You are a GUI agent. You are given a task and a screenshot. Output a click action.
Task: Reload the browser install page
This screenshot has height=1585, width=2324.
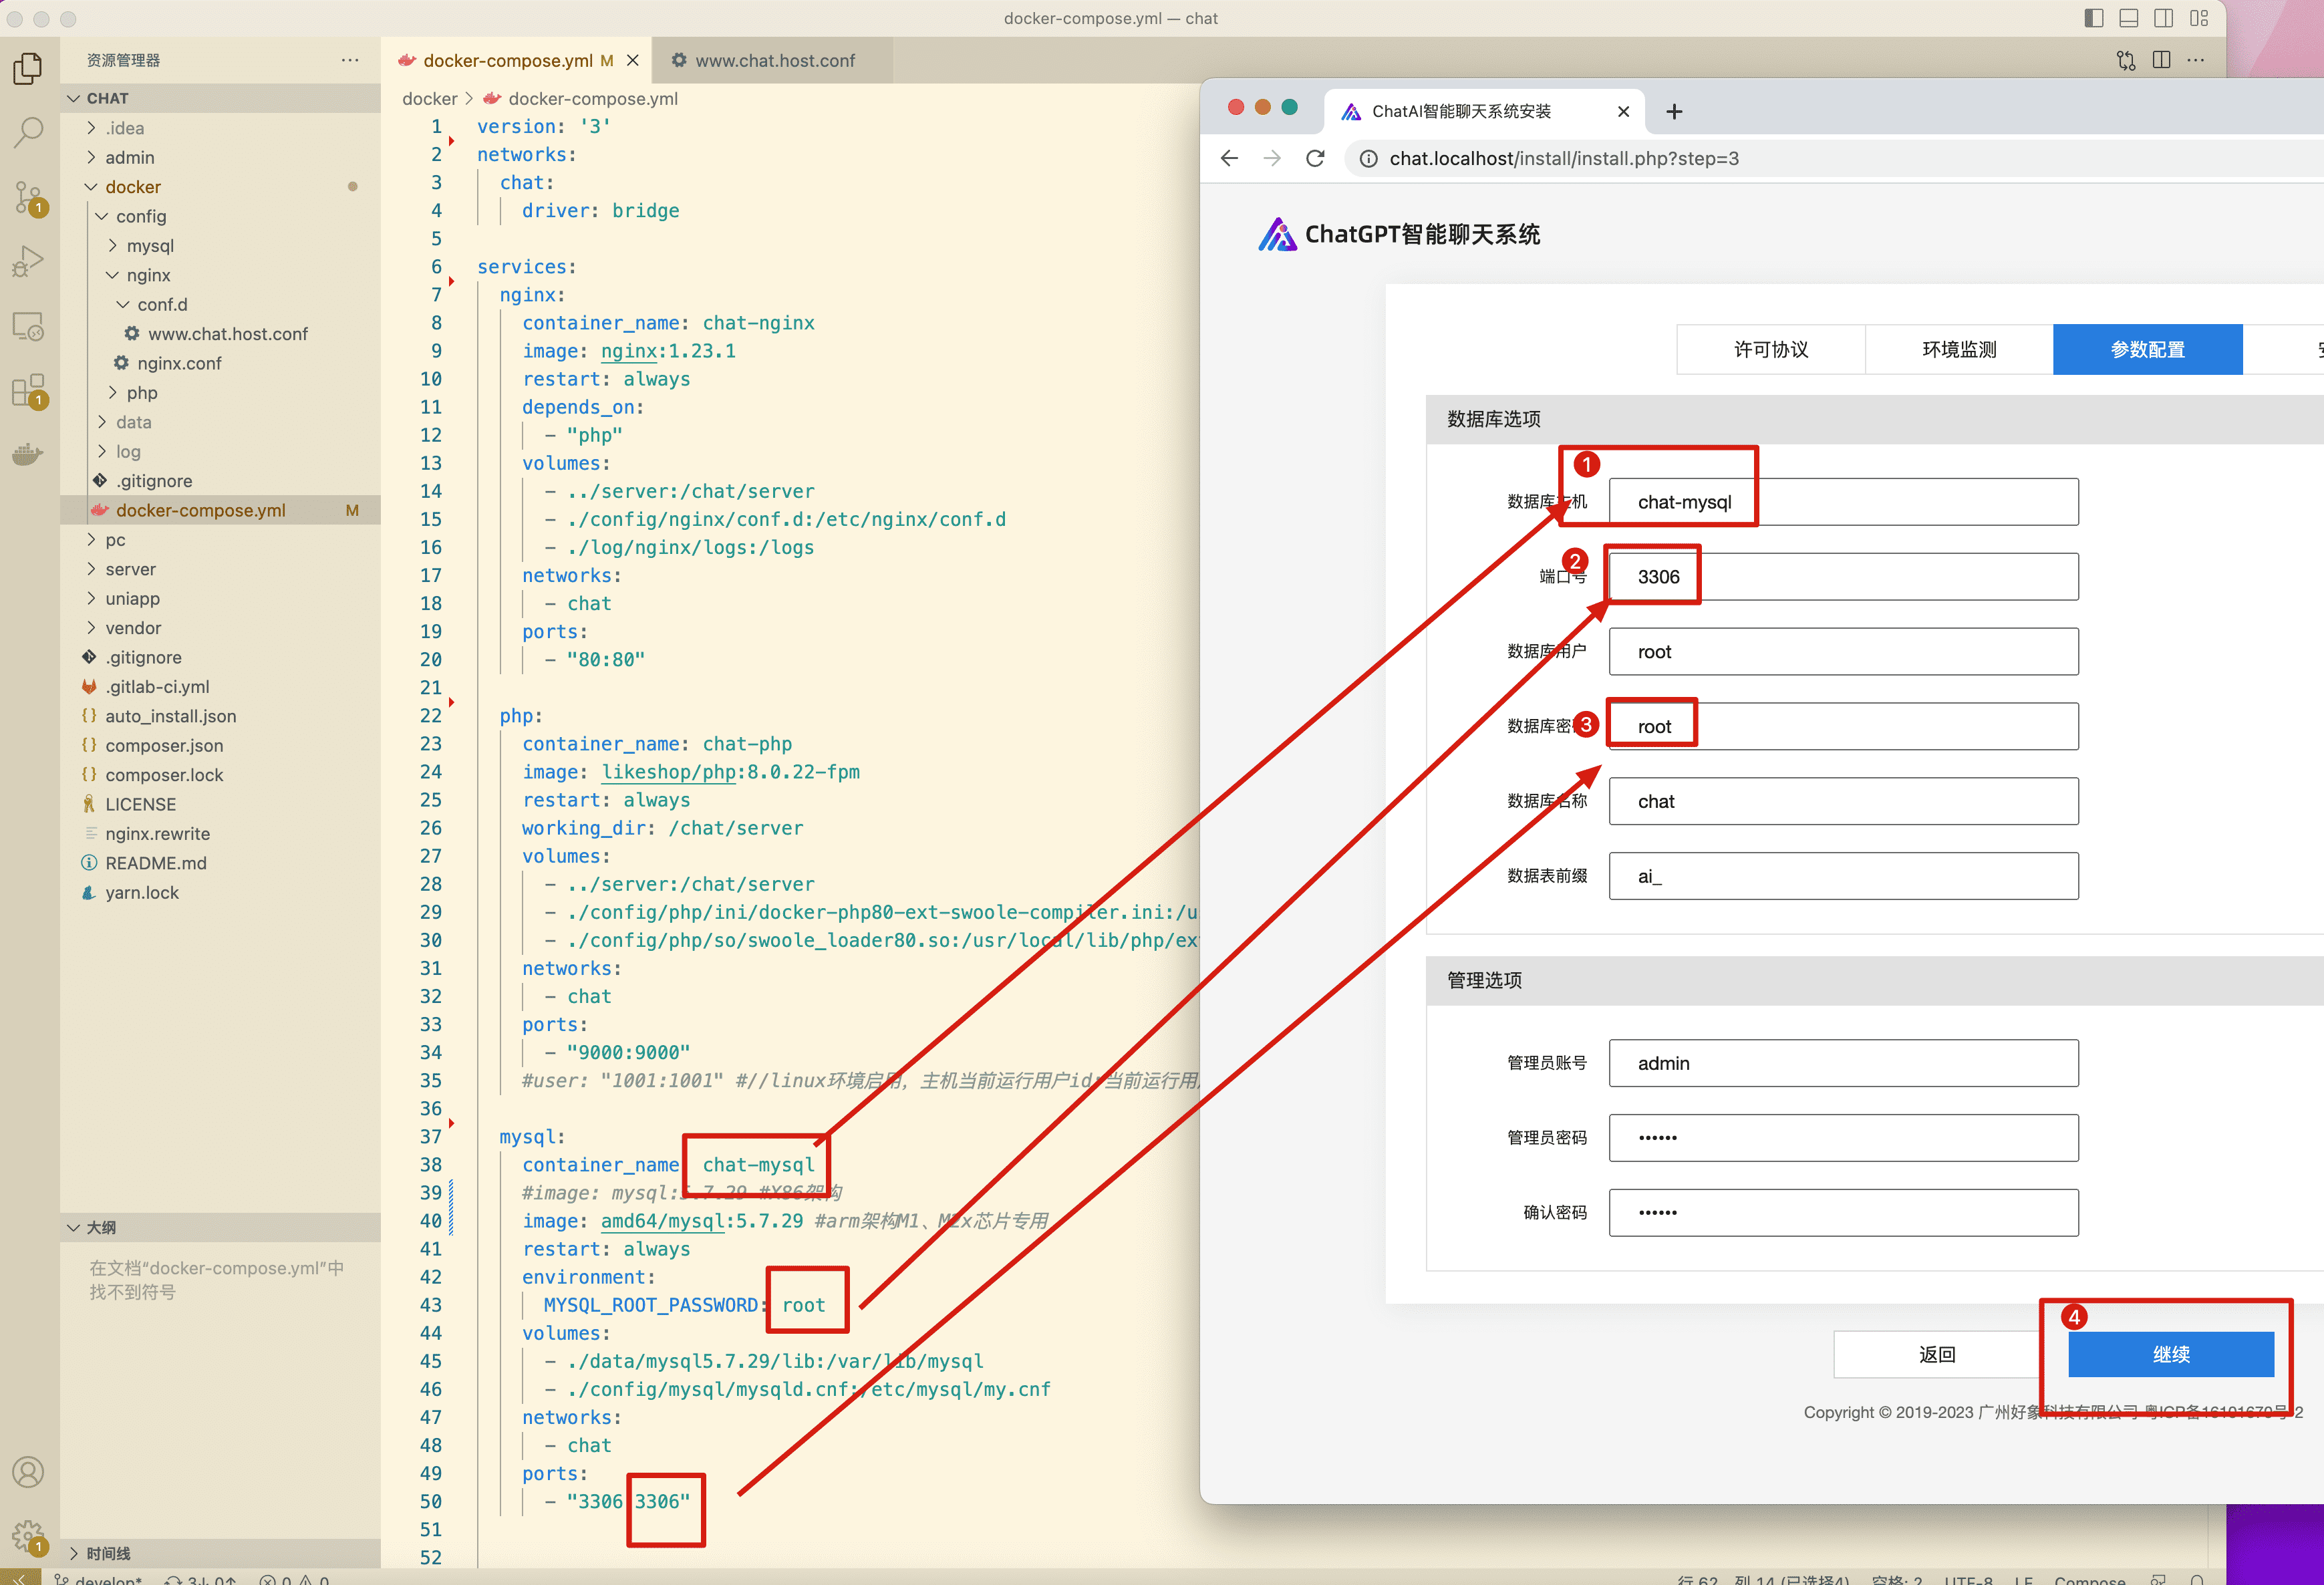[1316, 159]
